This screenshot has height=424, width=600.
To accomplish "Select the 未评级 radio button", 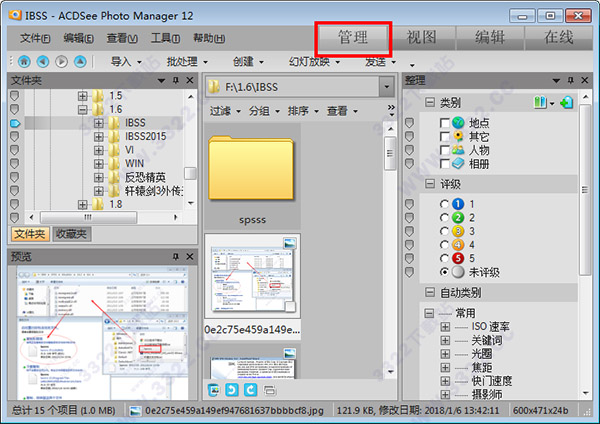I will (x=444, y=272).
